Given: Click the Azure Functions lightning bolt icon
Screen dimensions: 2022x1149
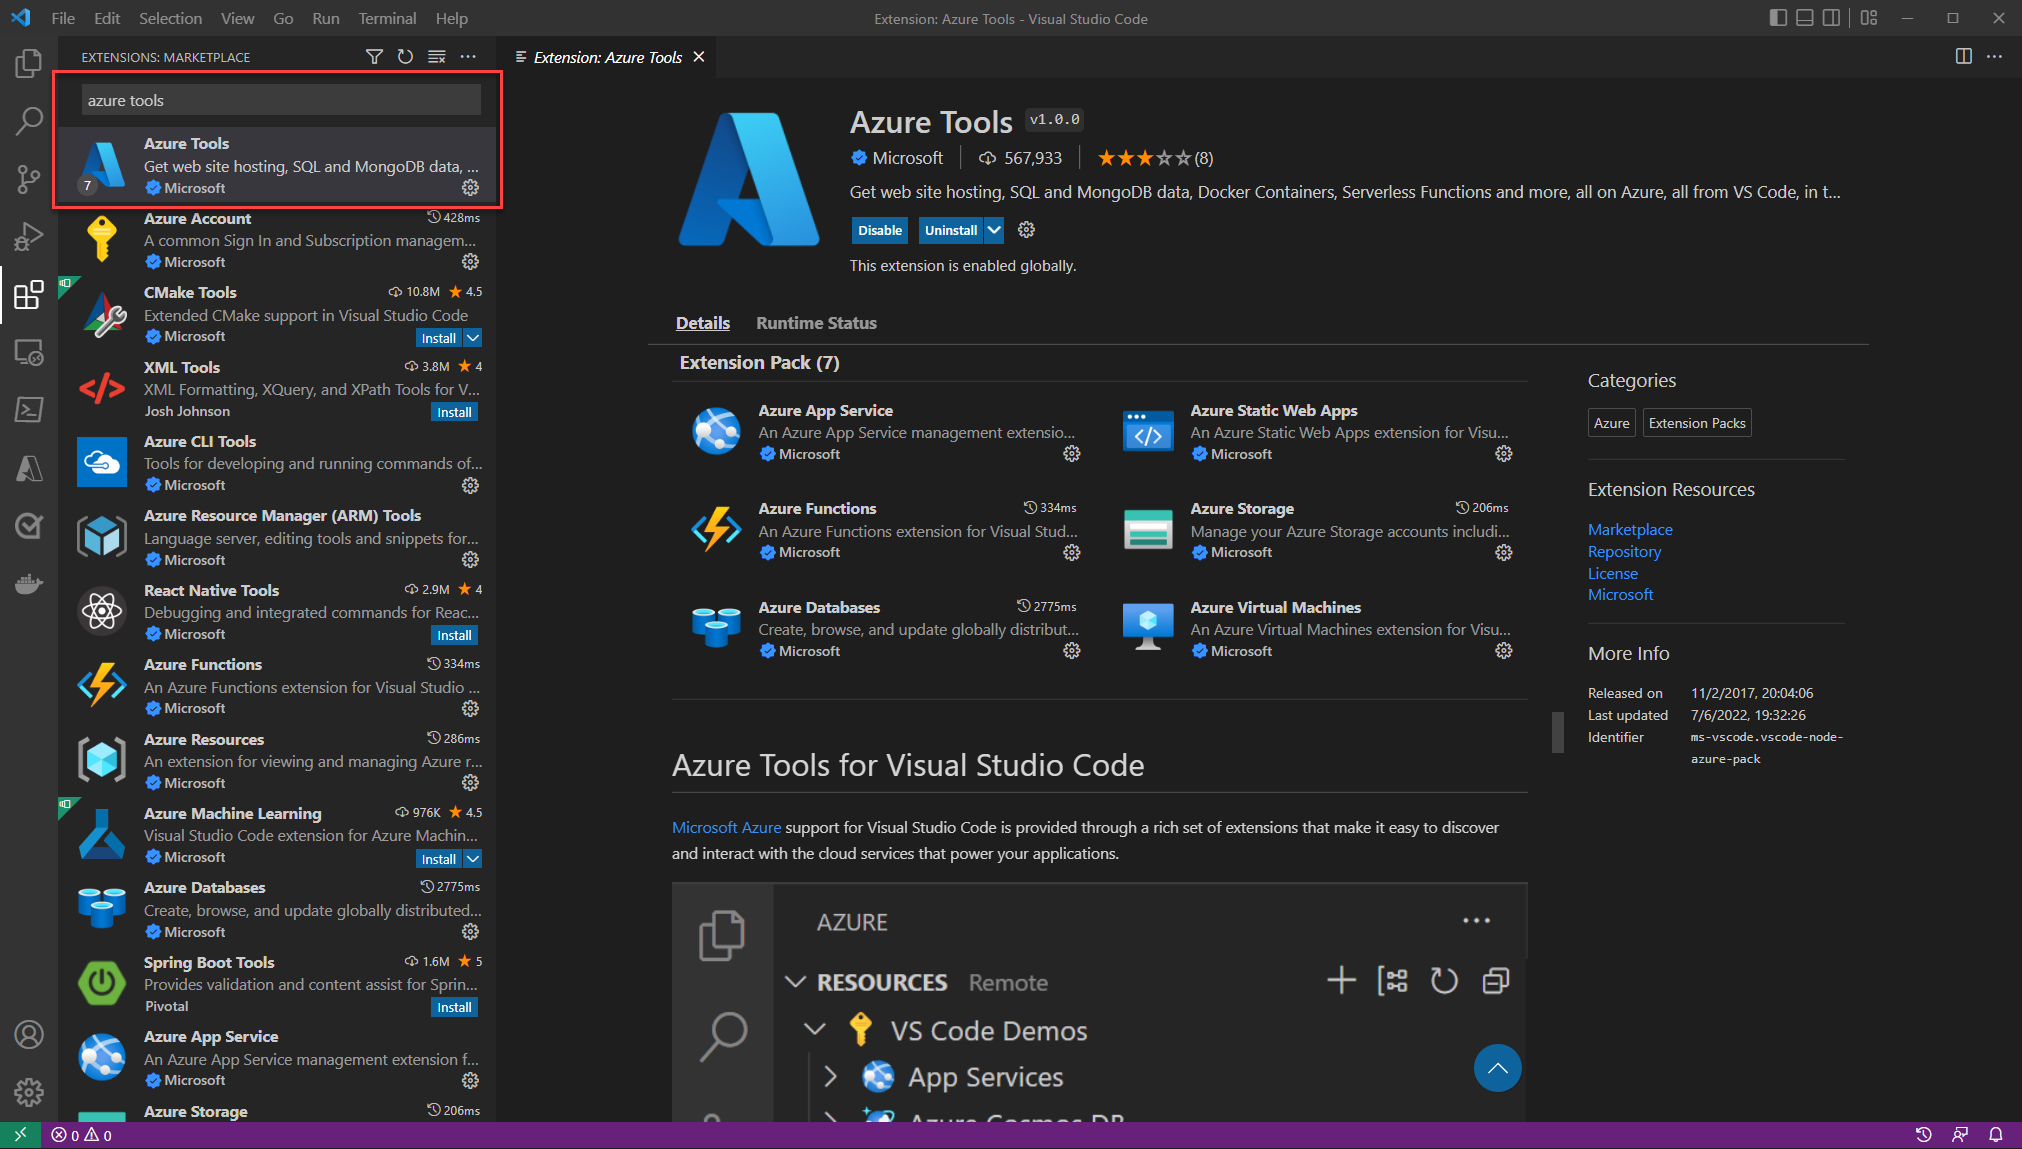Looking at the screenshot, I should pyautogui.click(x=715, y=529).
